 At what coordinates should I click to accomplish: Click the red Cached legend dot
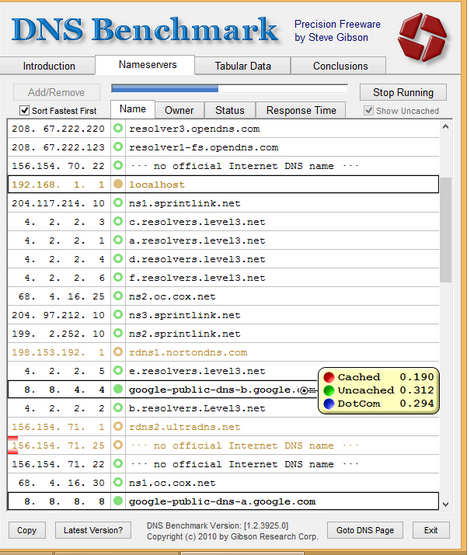tap(329, 377)
